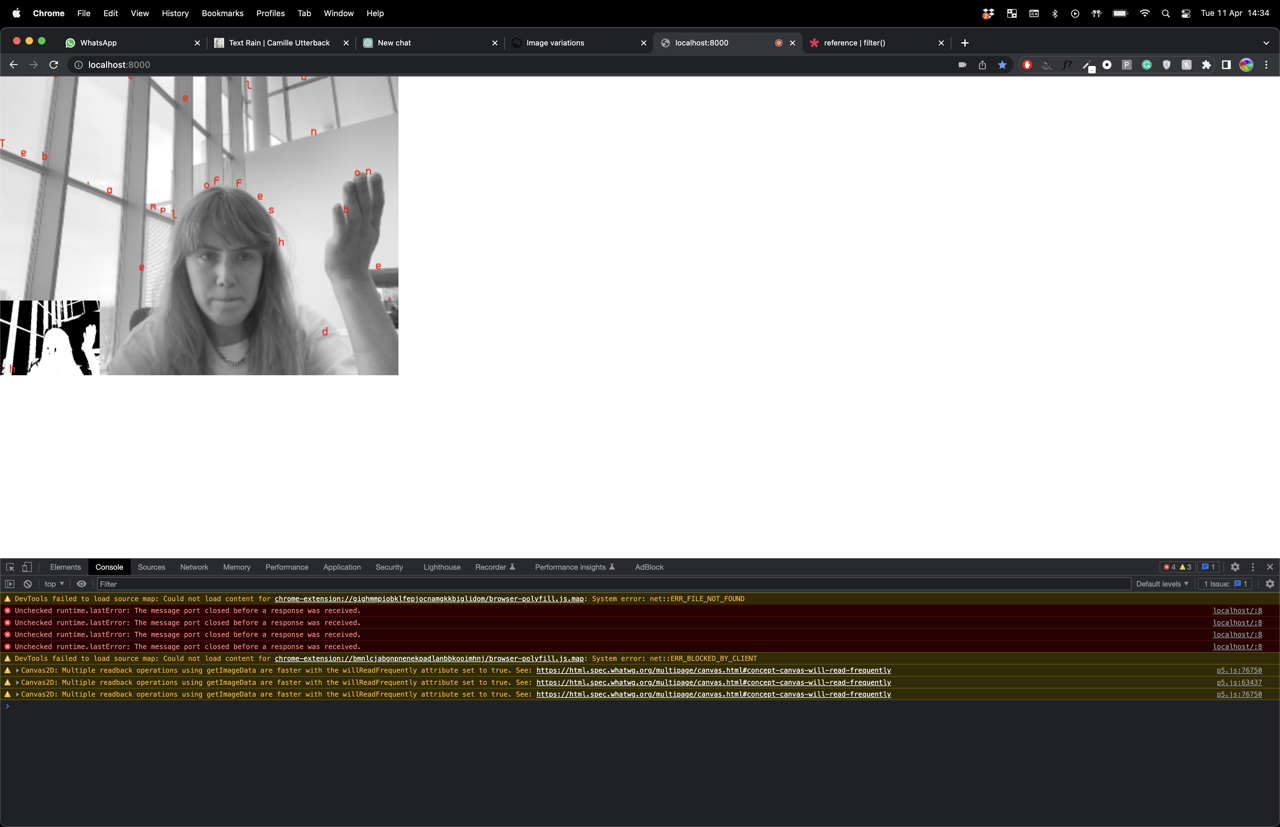
Task: Open the p5.js:63437 source link
Action: (x=1239, y=683)
